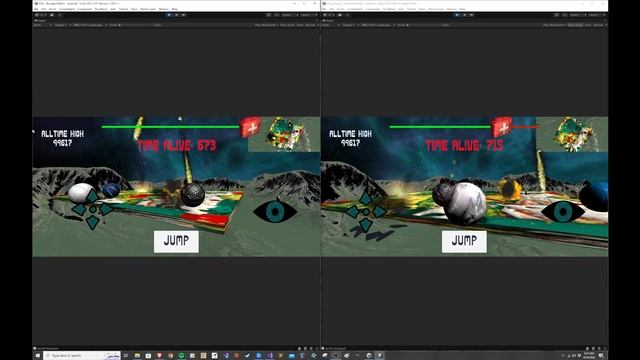Click Play button in left Unity editor
Viewport: 640px width, 360px height.
[x=169, y=15]
